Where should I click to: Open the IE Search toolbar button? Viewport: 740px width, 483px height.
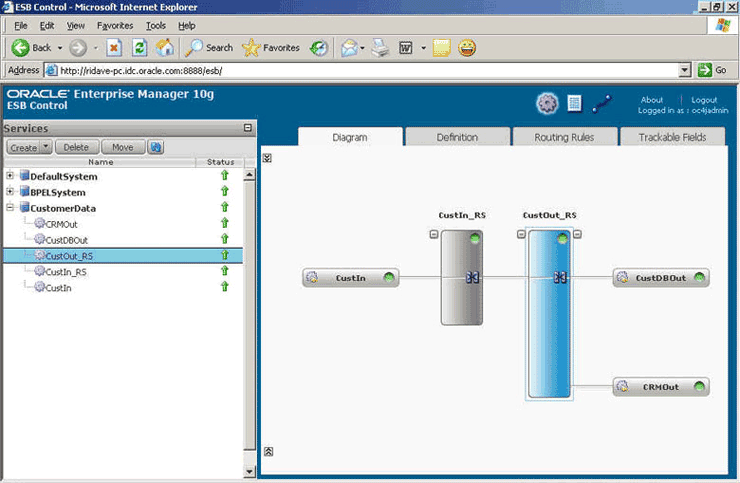(209, 48)
